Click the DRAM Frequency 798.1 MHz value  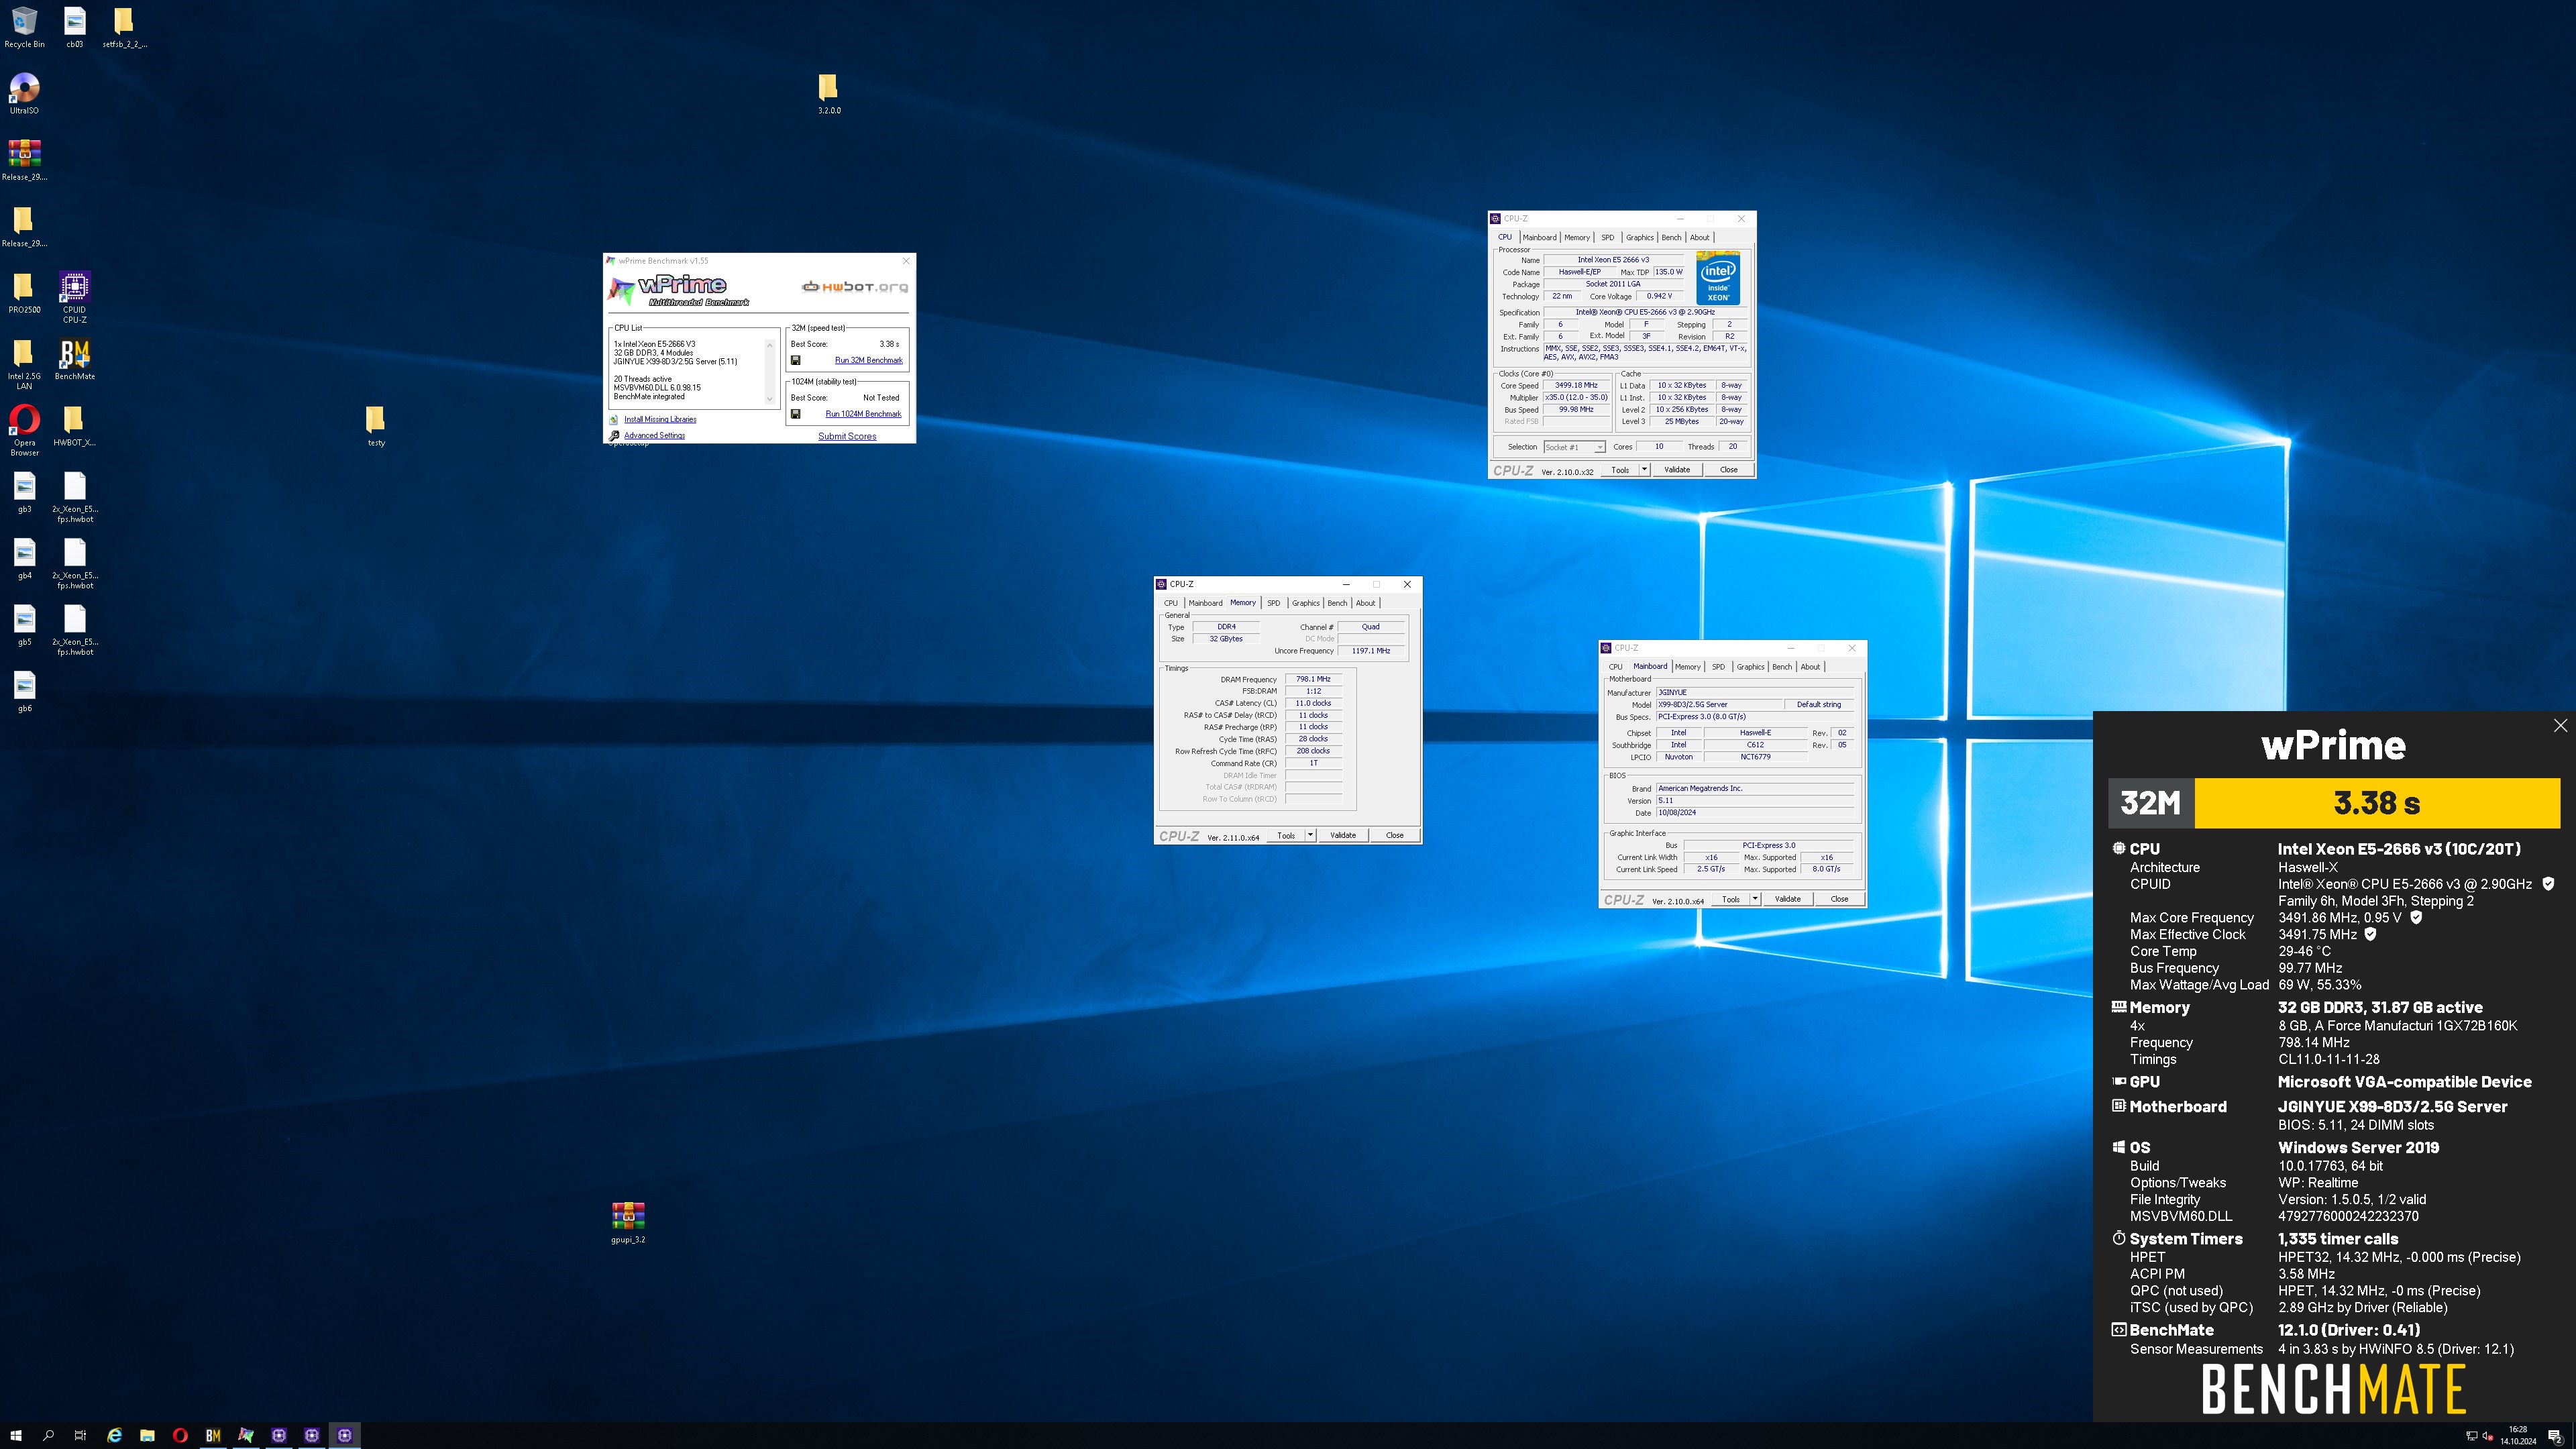coord(1313,679)
